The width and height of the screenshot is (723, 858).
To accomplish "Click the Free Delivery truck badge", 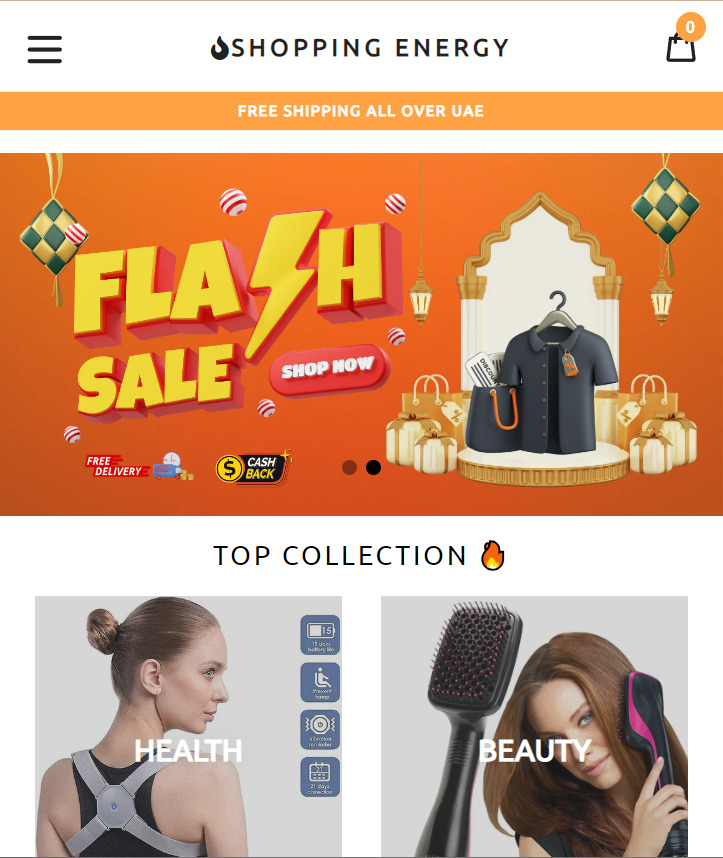I will click(139, 467).
